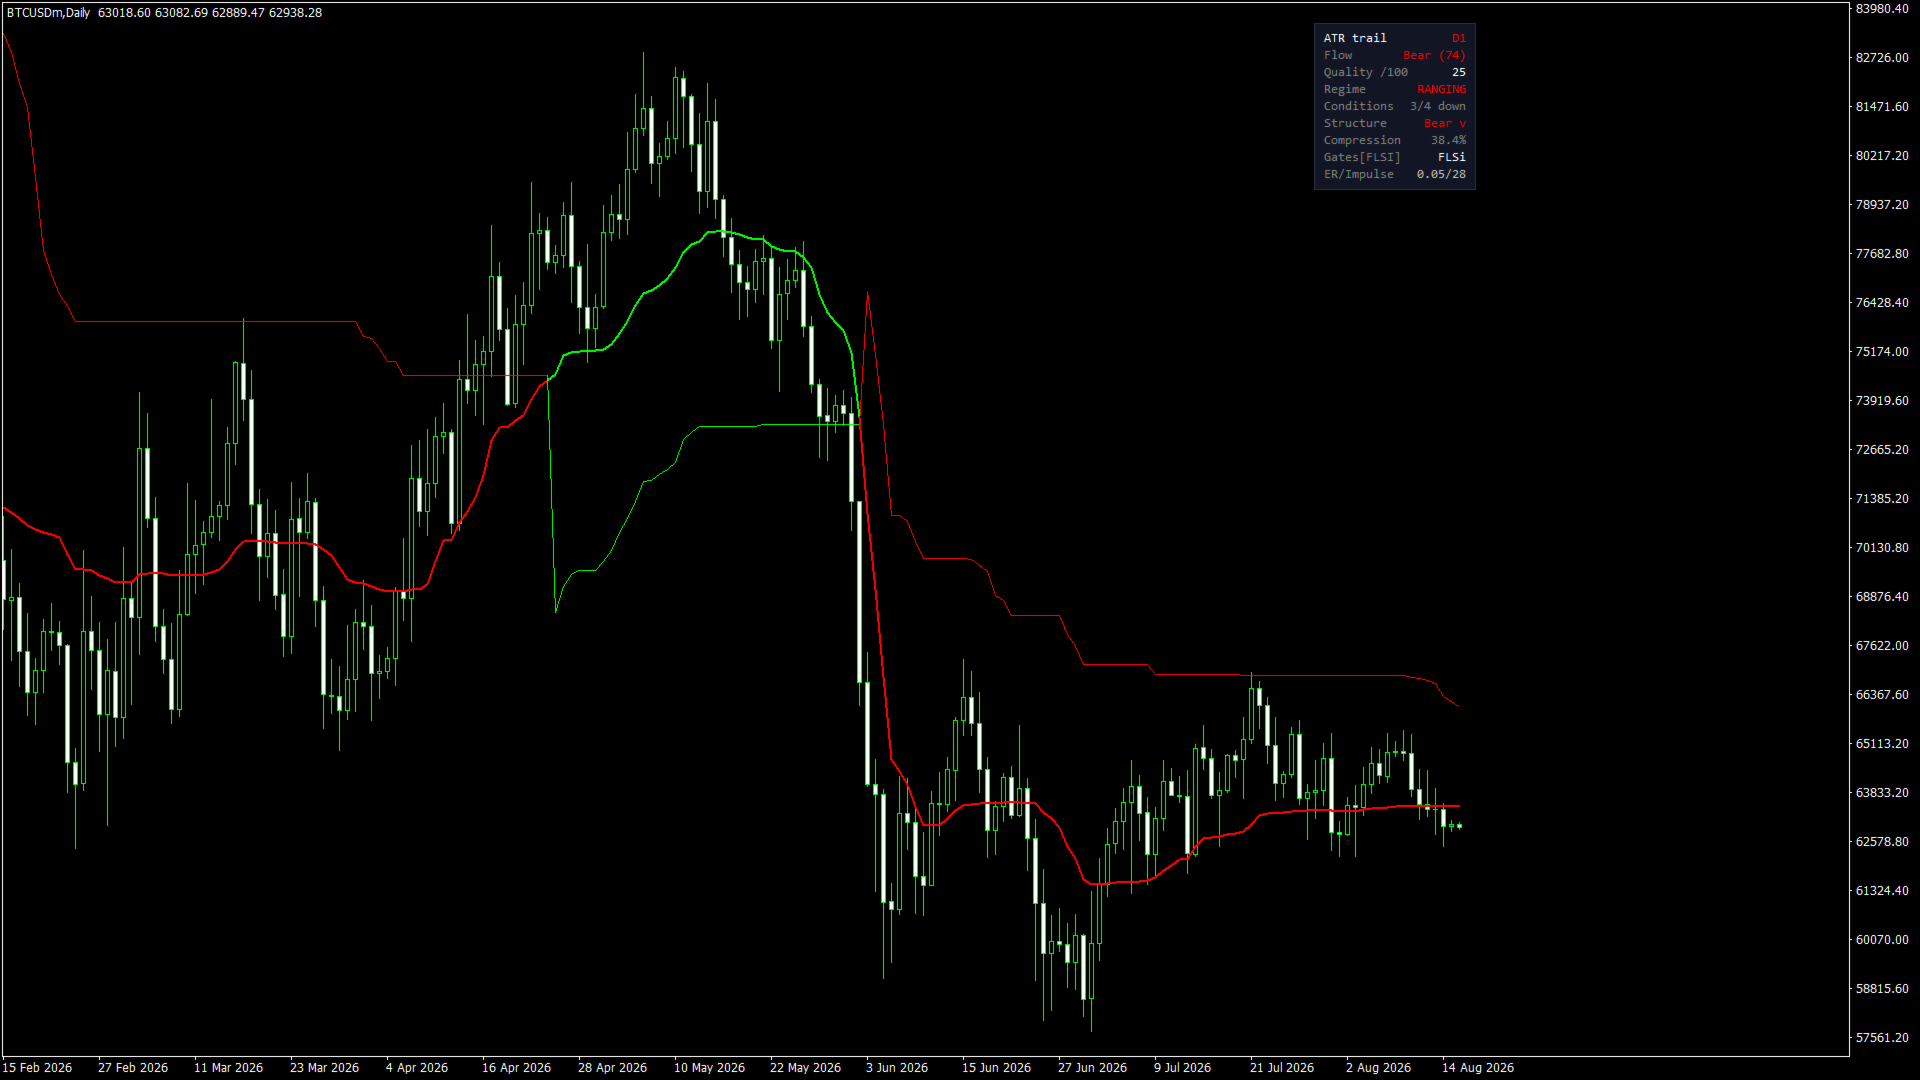Click the 4 Apr 2026 date label
Screen dimensions: 1920x1080
pos(417,1068)
